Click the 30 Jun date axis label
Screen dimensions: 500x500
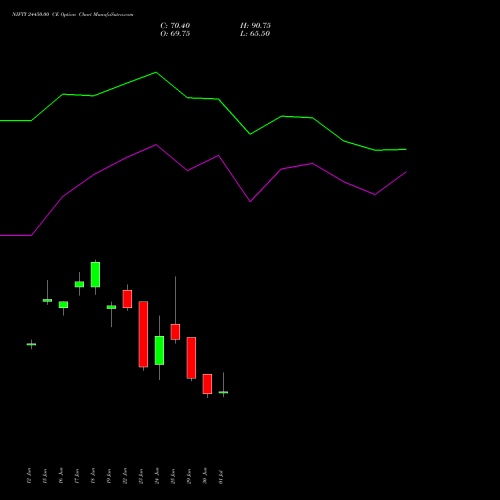(x=205, y=476)
